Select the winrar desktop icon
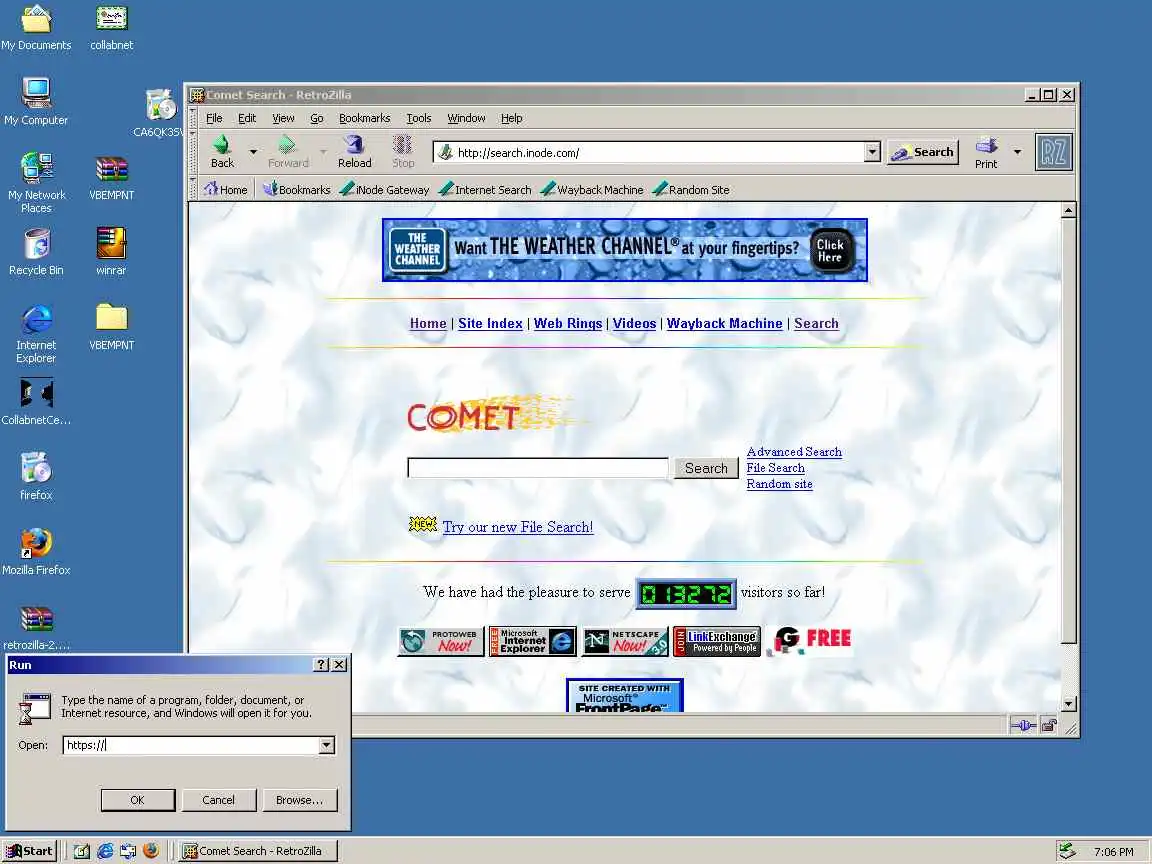1152x864 pixels. pos(112,252)
